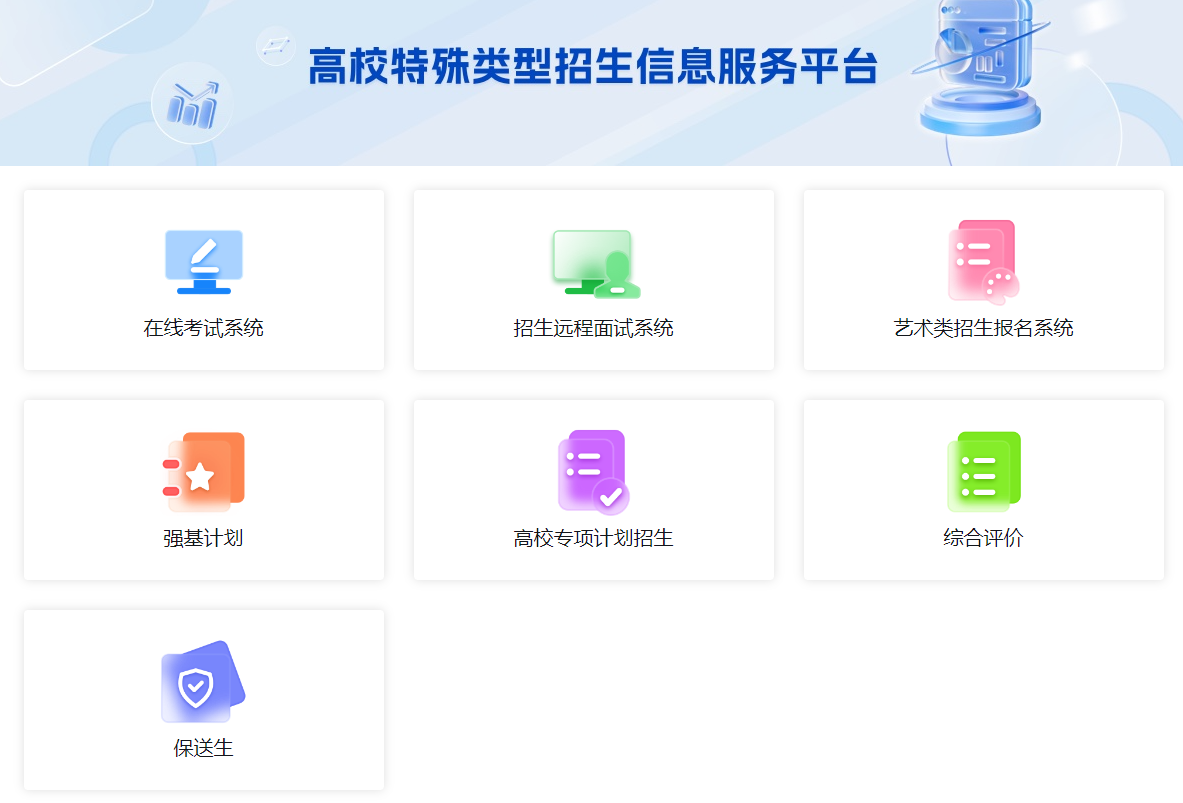Click the 3D illustration's round blue pedestal
Image resolution: width=1183 pixels, height=803 pixels.
980,118
